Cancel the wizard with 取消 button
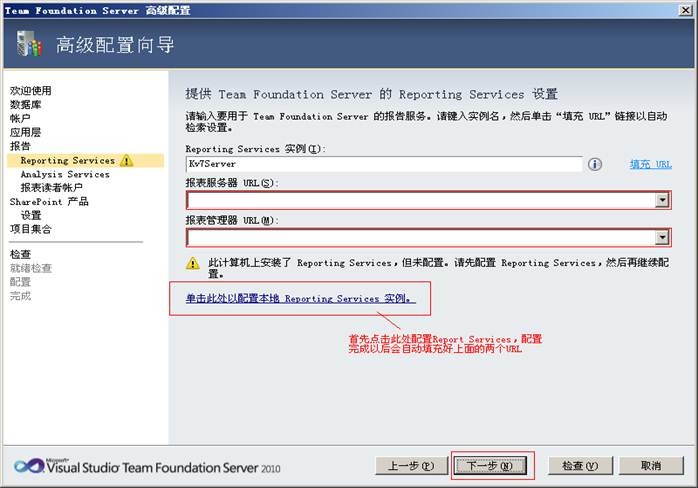 pyautogui.click(x=651, y=466)
